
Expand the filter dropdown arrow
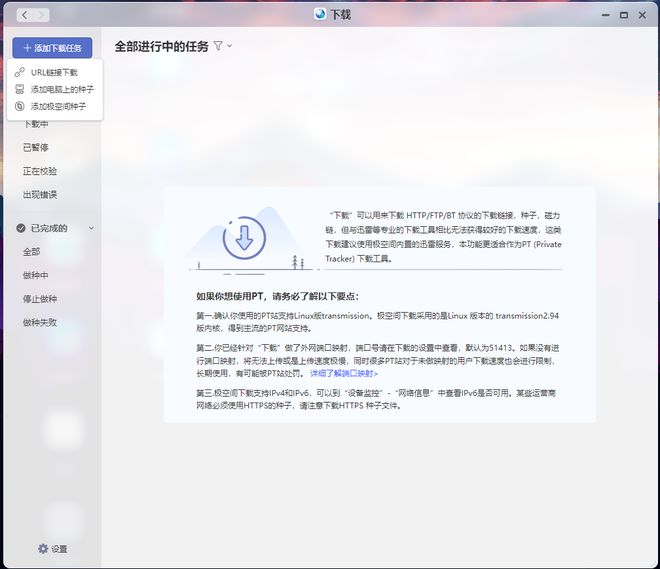[x=229, y=46]
